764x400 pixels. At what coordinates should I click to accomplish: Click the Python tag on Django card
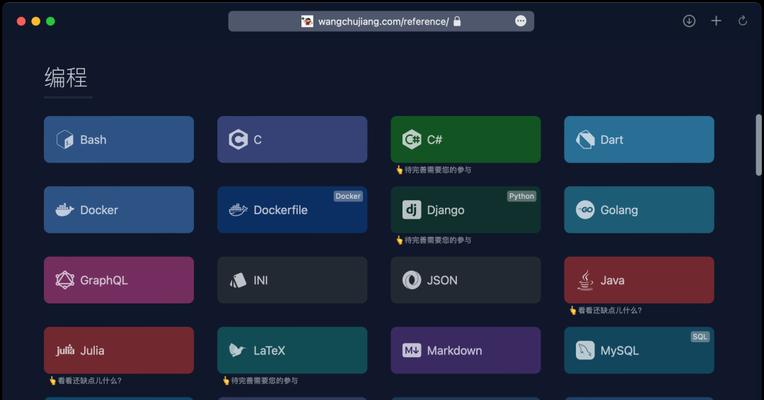(521, 196)
